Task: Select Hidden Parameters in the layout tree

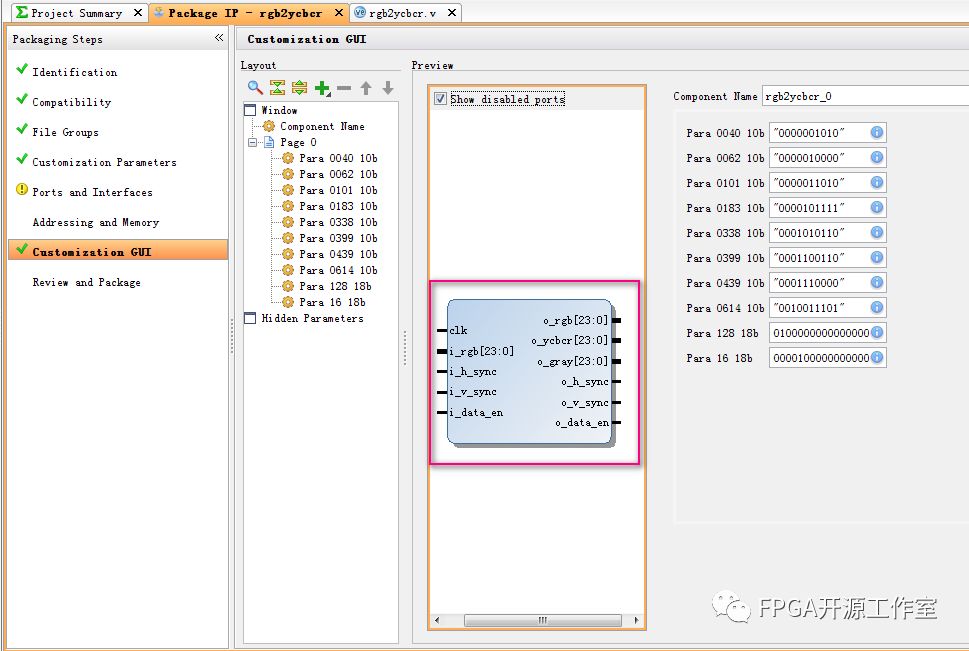Action: [312, 318]
